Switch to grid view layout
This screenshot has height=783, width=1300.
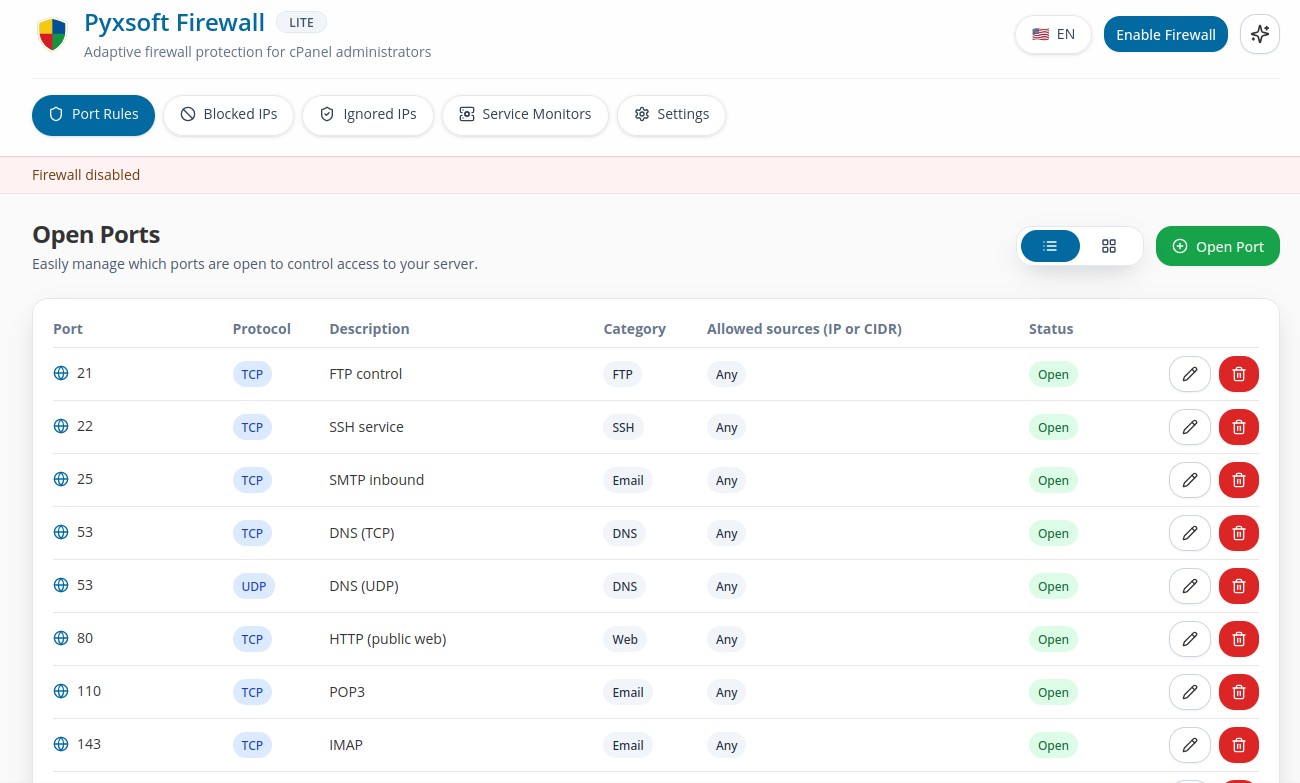[1108, 246]
